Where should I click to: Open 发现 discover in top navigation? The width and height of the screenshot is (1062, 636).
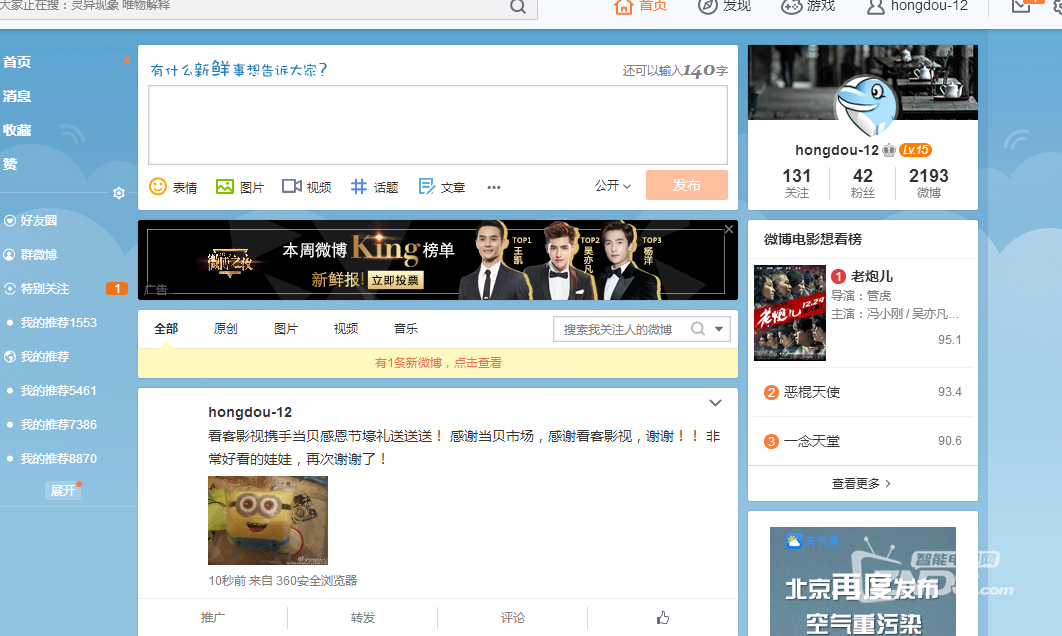pyautogui.click(x=725, y=6)
